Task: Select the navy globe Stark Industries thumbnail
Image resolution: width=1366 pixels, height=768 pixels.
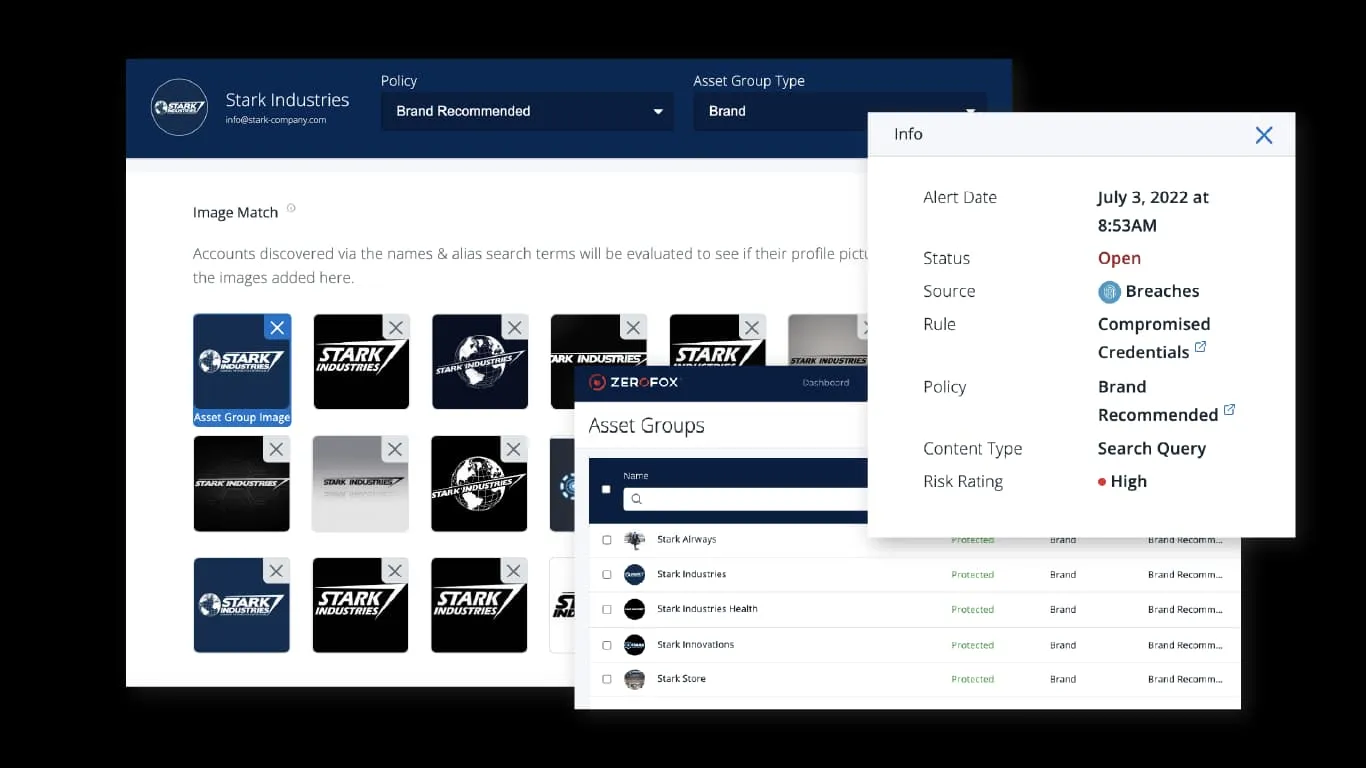Action: pos(480,362)
